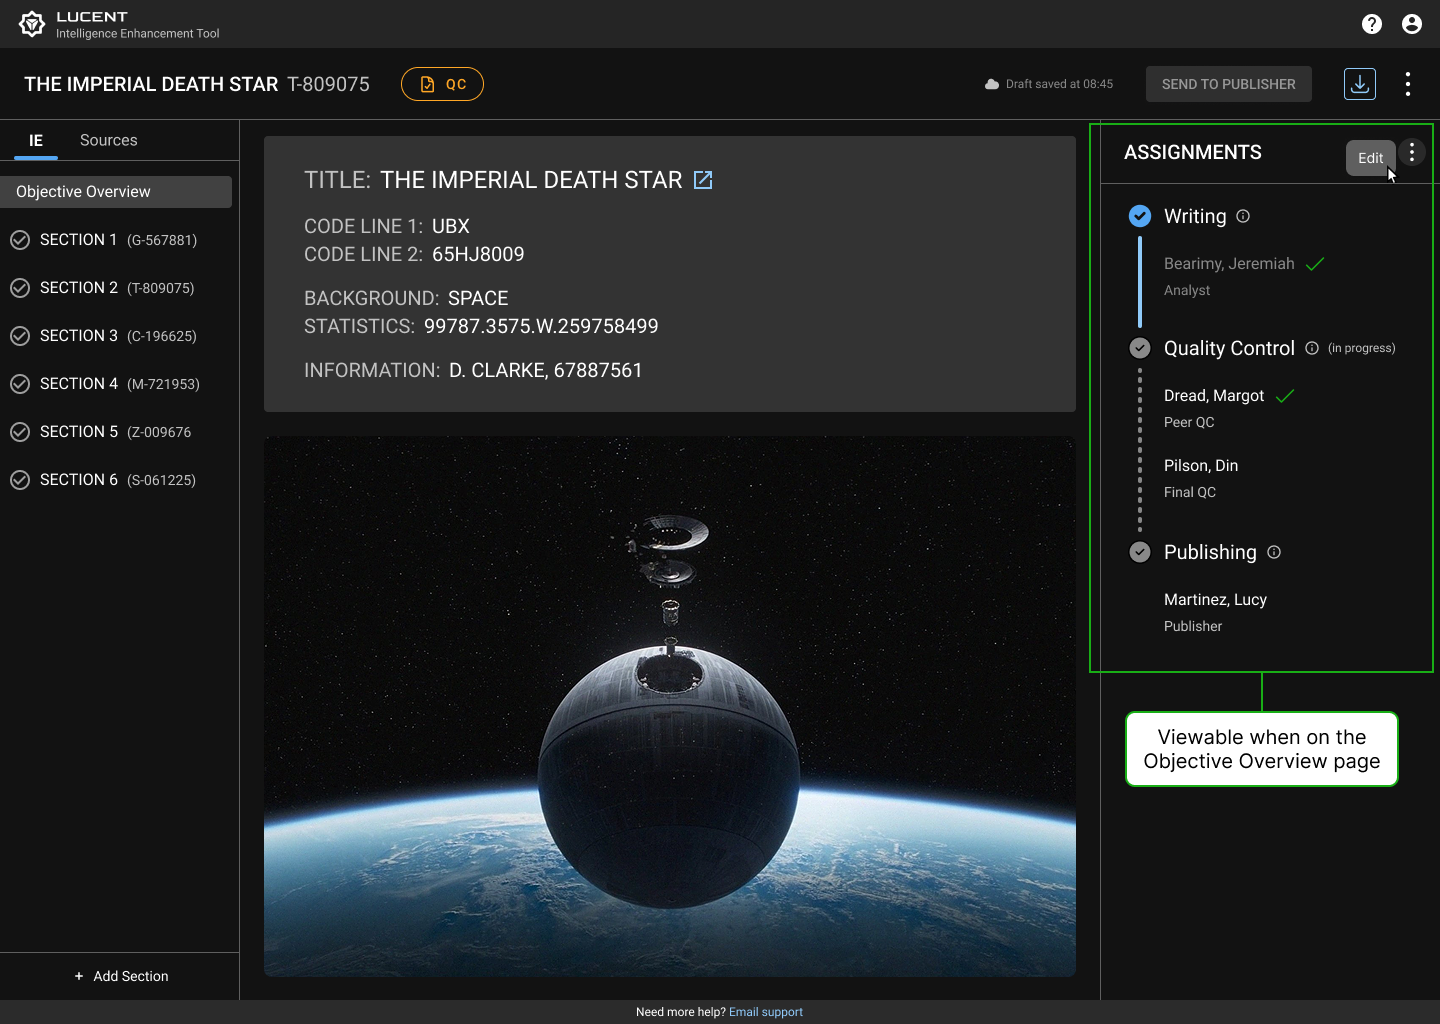The width and height of the screenshot is (1440, 1024).
Task: Click the Draft saved at 08:45 text
Action: 1059,84
